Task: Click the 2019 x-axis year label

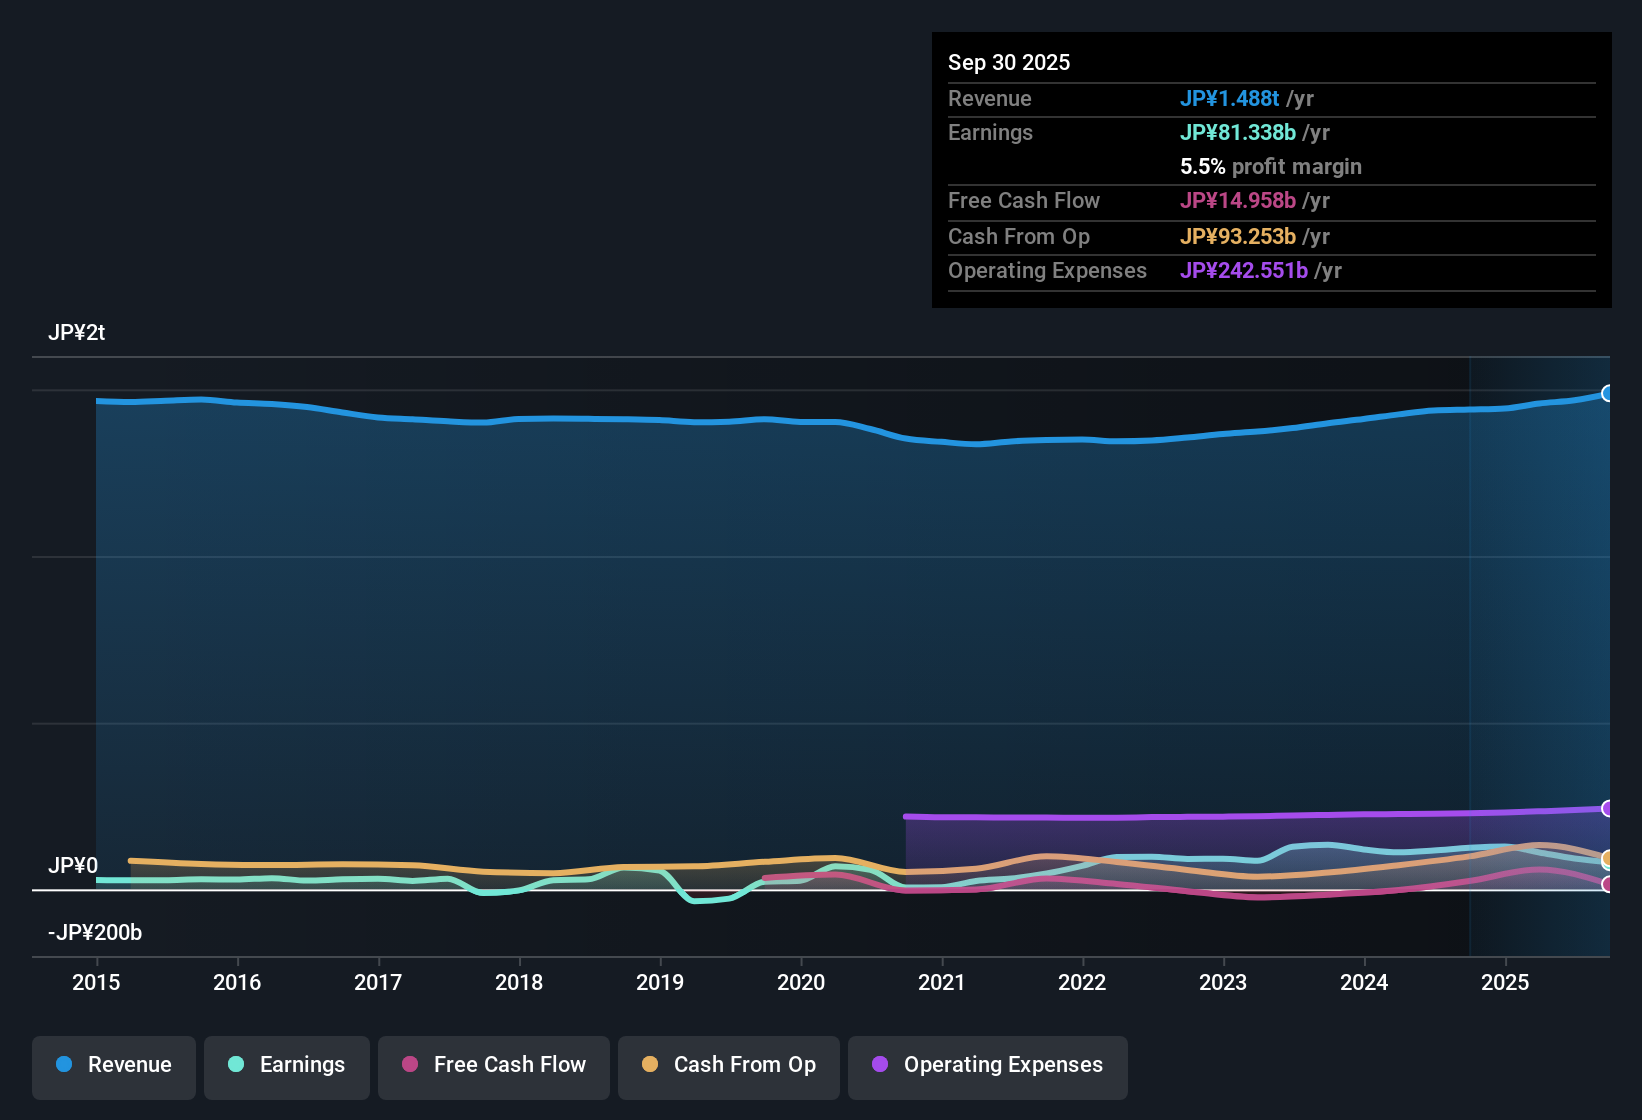Action: point(660,982)
